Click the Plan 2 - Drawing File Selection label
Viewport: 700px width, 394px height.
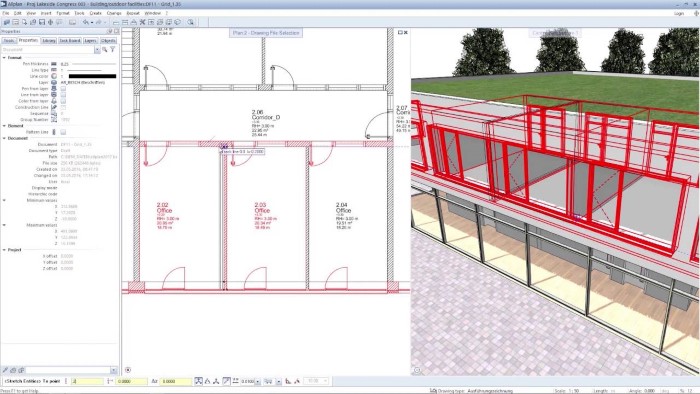pyautogui.click(x=266, y=33)
